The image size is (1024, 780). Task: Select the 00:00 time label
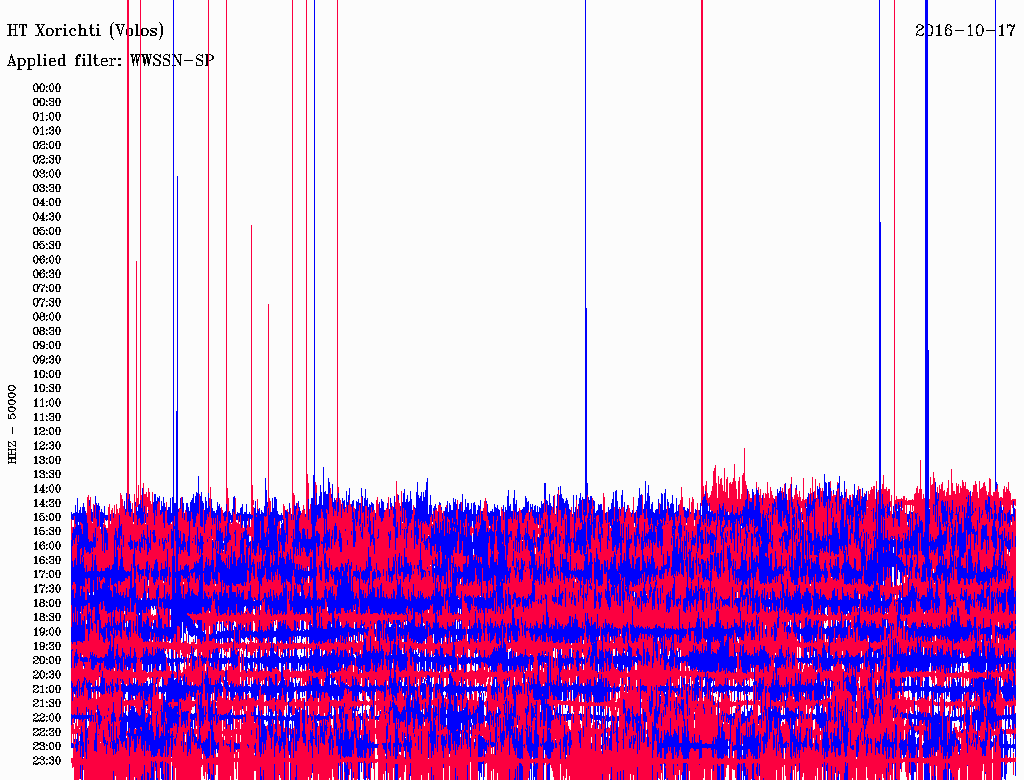point(47,88)
